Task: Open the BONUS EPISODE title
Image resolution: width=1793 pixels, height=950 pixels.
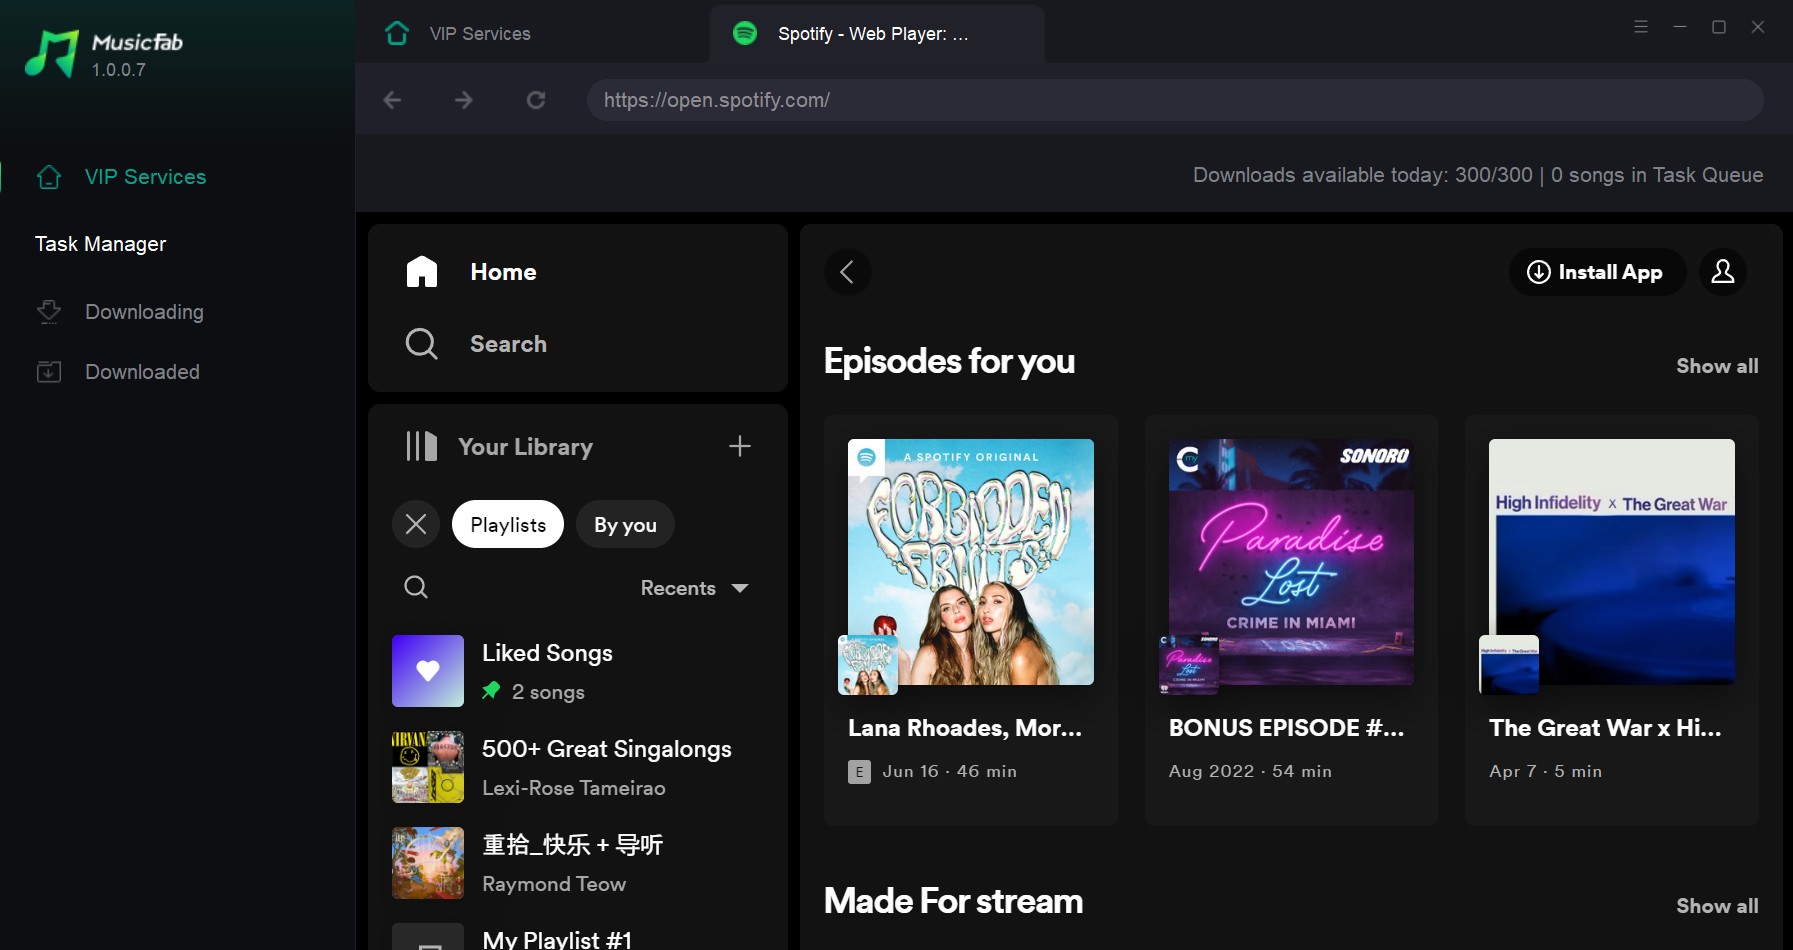Action: click(1286, 728)
